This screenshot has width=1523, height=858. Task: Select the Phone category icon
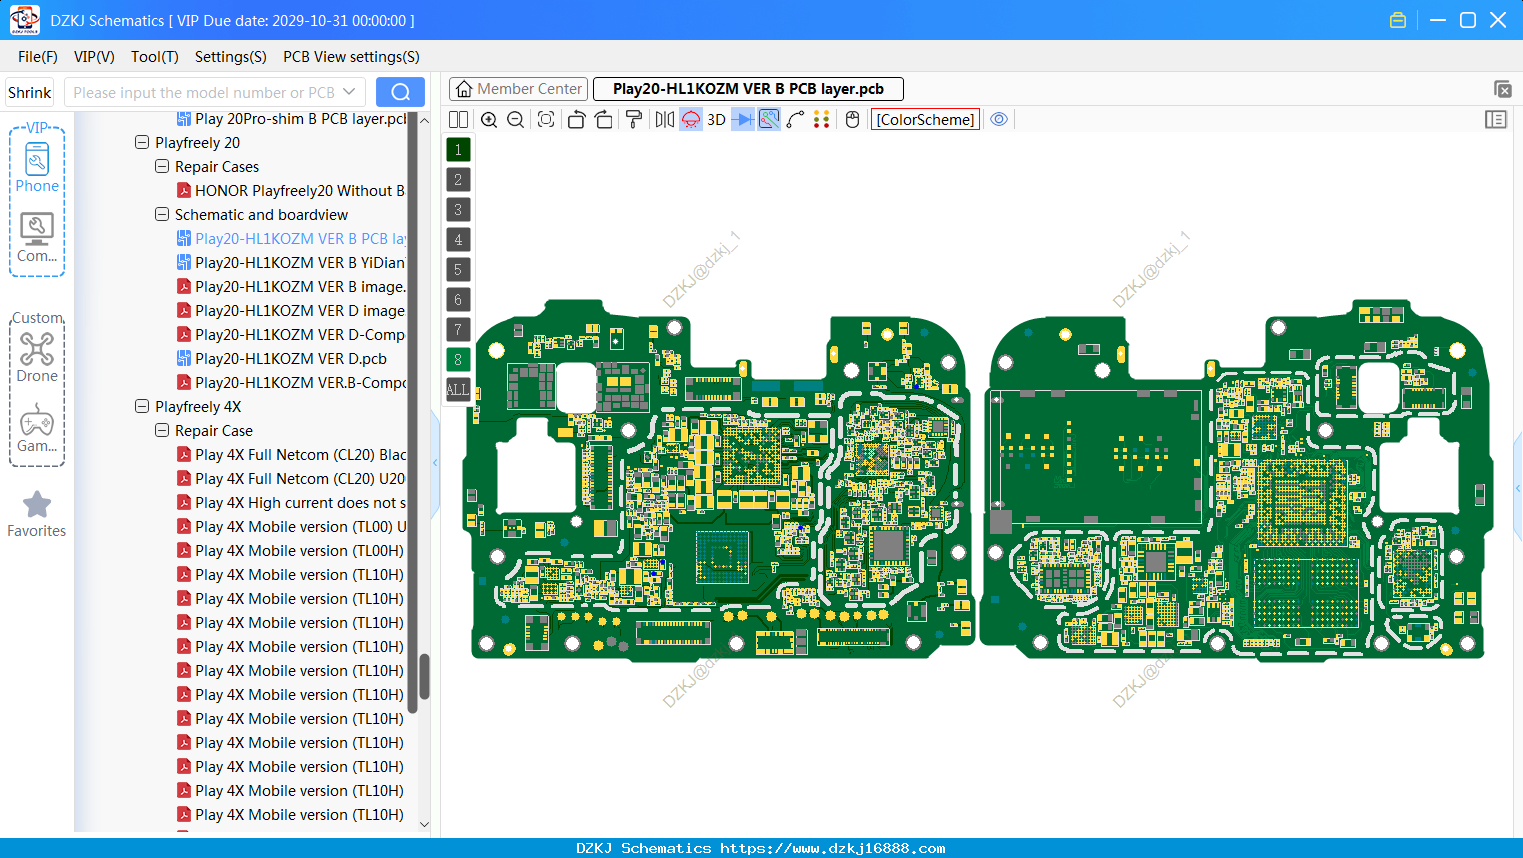coord(37,167)
